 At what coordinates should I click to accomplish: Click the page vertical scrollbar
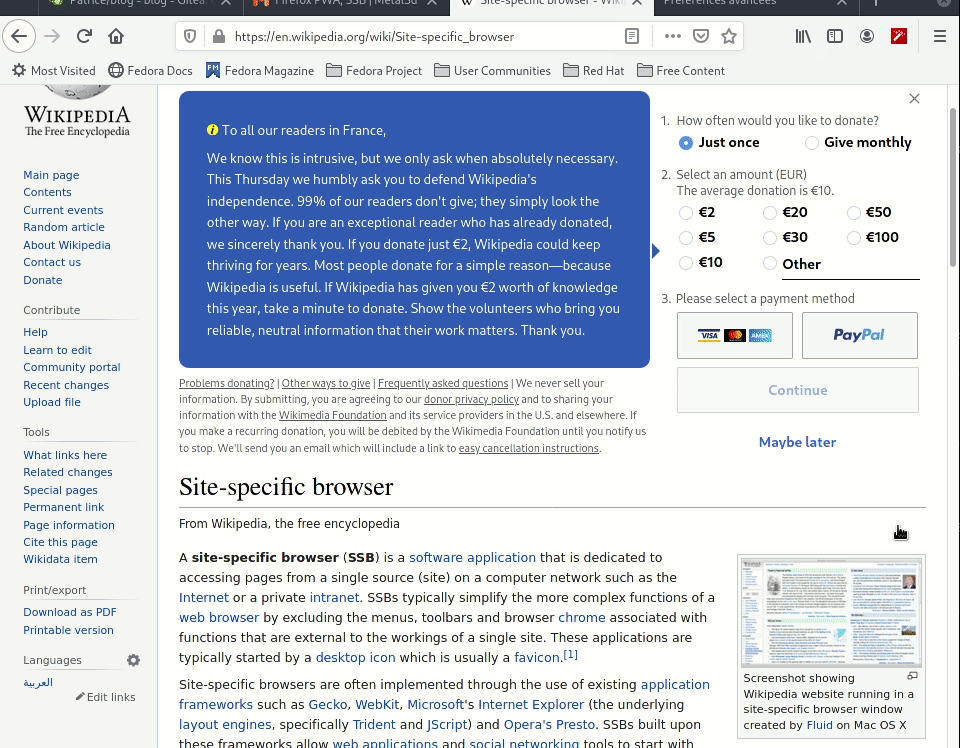(x=953, y=187)
